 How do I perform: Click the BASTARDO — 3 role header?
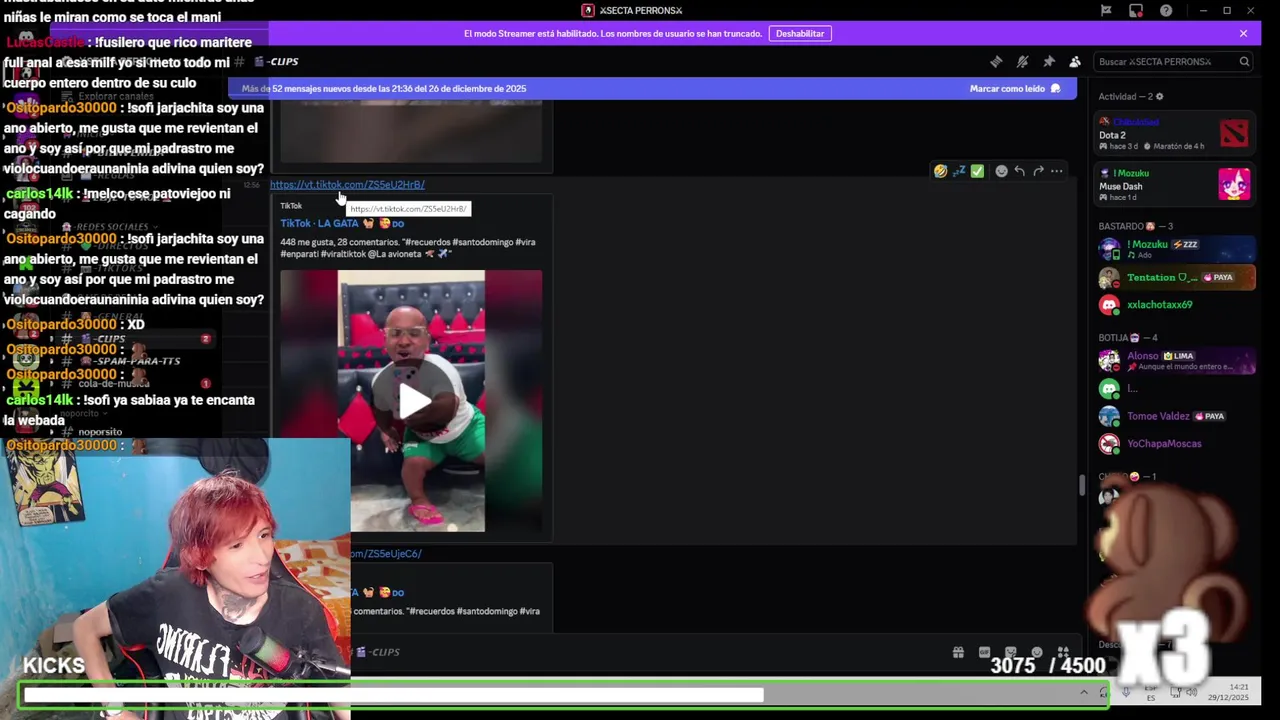(x=1135, y=226)
